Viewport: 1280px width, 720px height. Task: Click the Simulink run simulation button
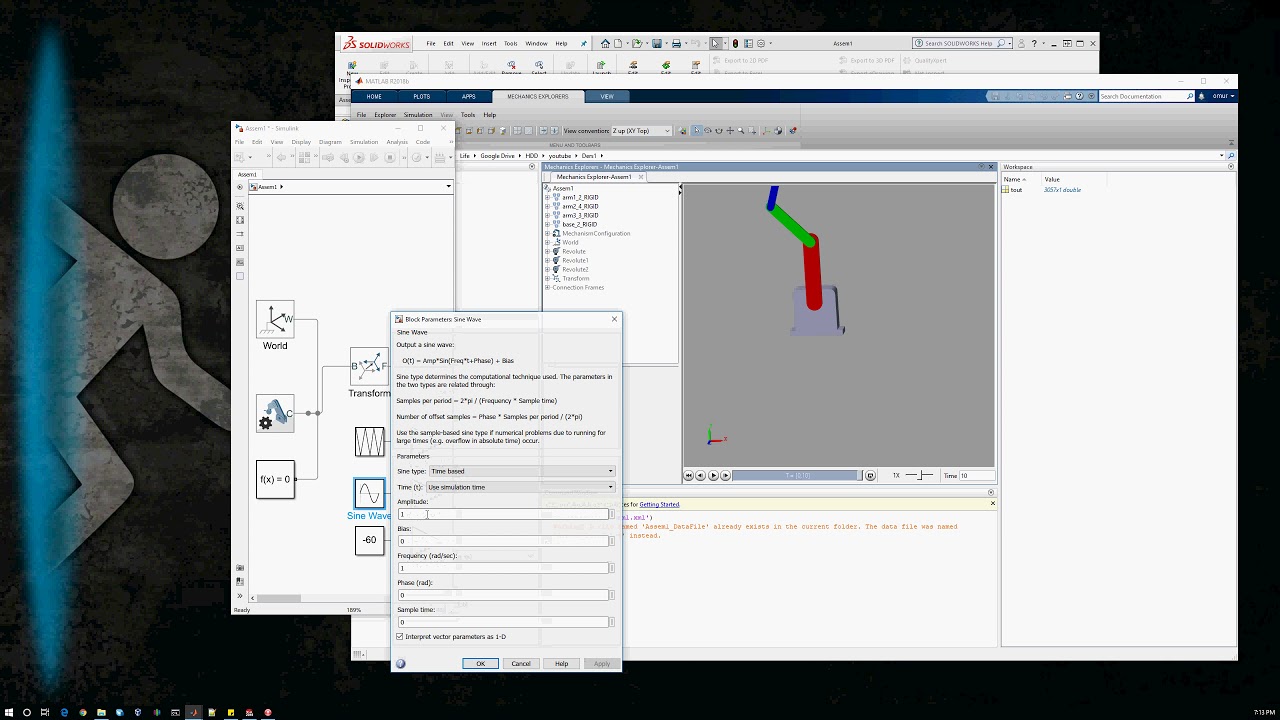pos(359,157)
